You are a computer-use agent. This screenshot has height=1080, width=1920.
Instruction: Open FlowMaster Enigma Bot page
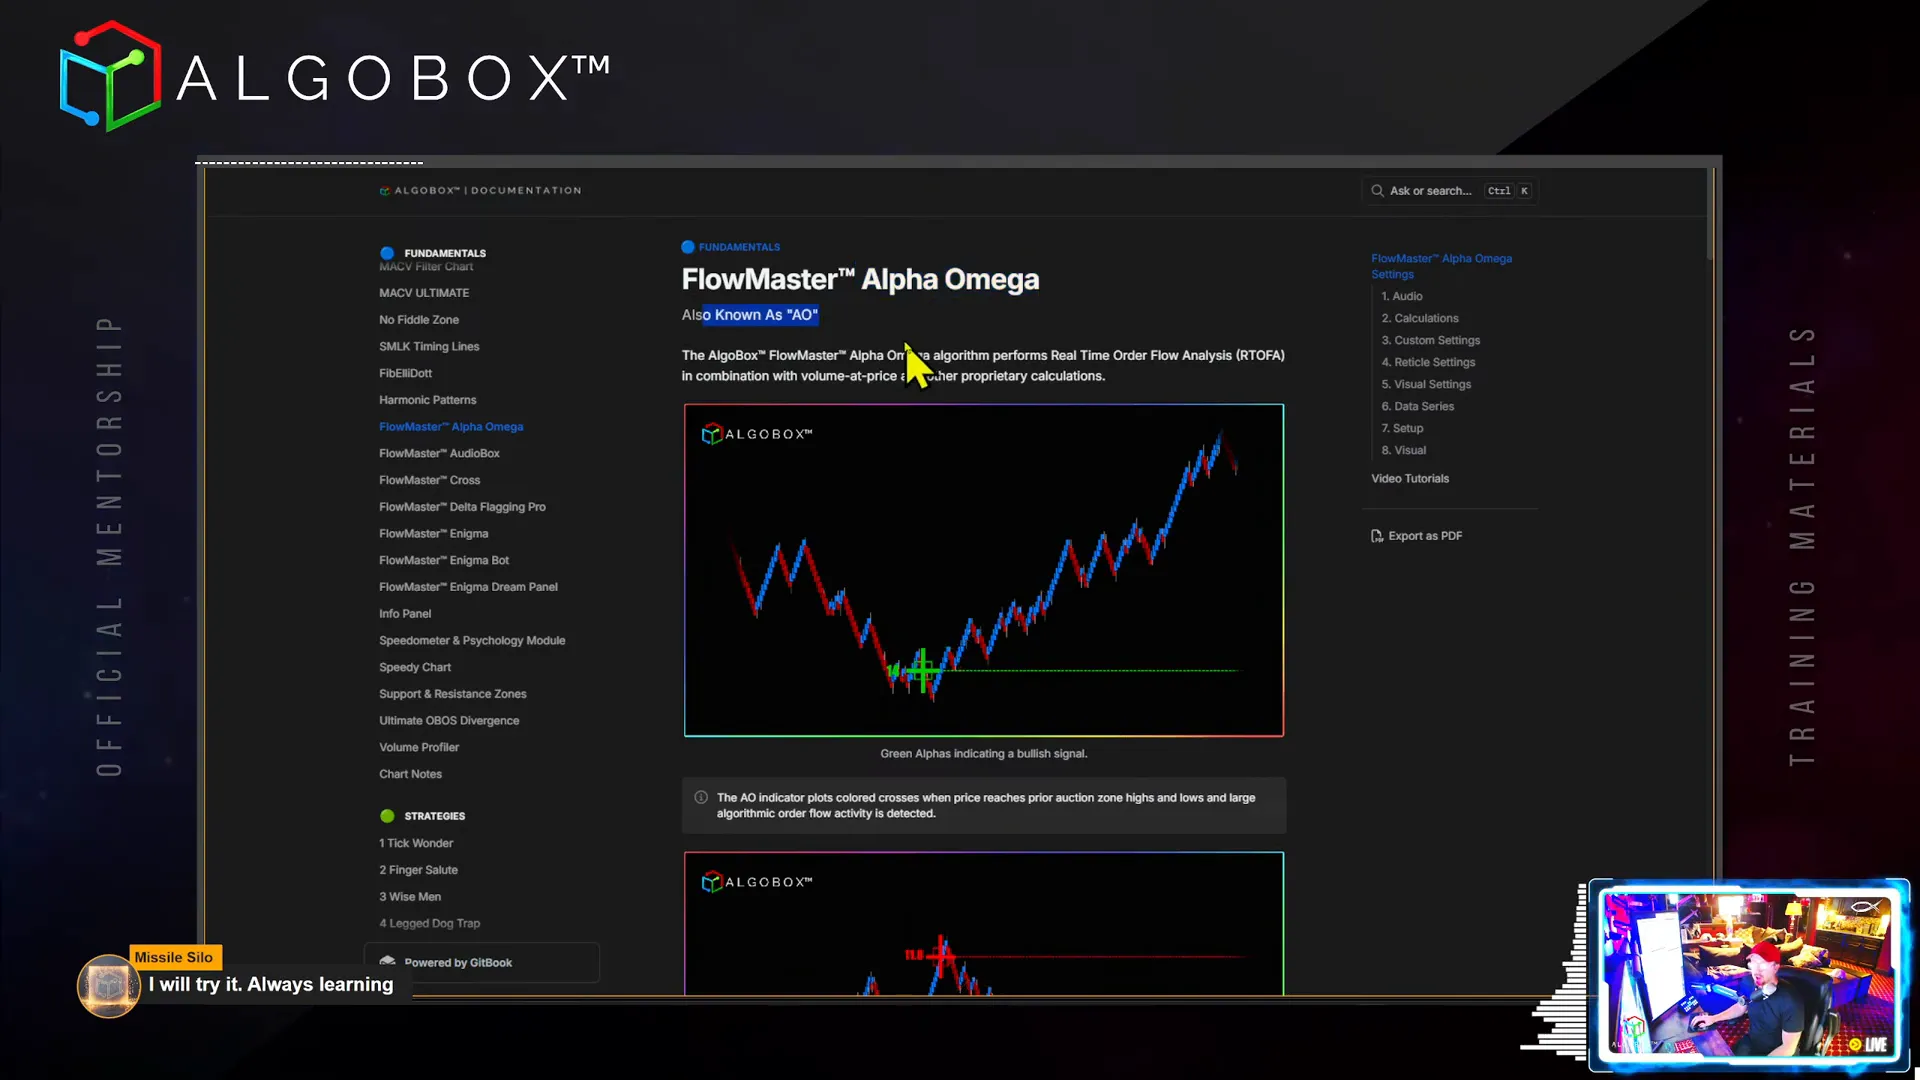(x=444, y=561)
